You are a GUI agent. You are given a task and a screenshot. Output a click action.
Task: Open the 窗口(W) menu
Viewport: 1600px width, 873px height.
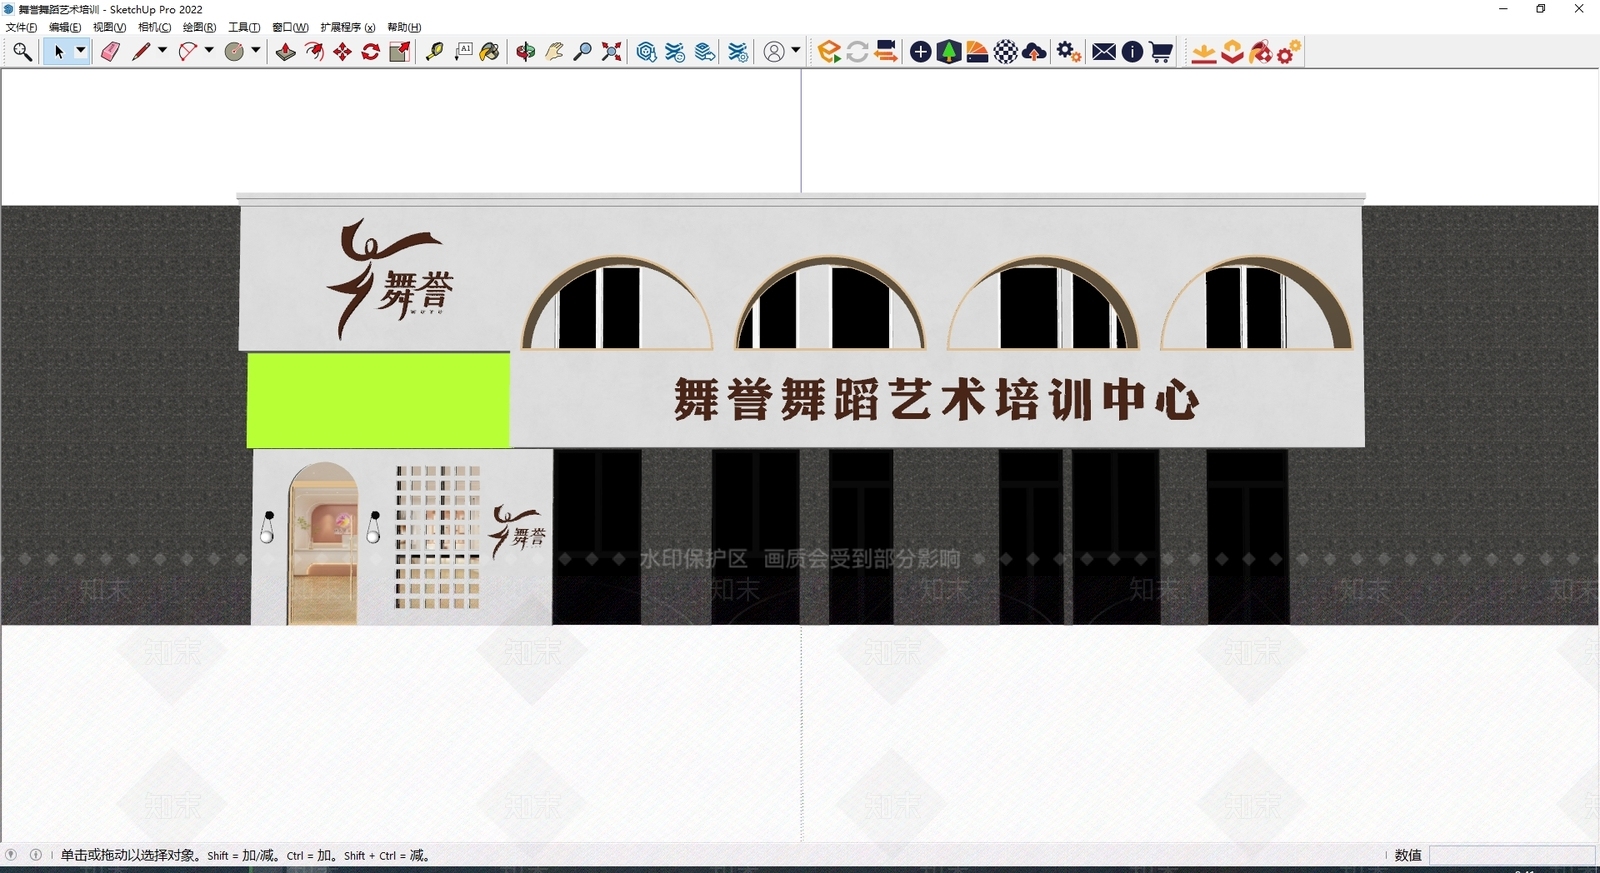coord(290,27)
